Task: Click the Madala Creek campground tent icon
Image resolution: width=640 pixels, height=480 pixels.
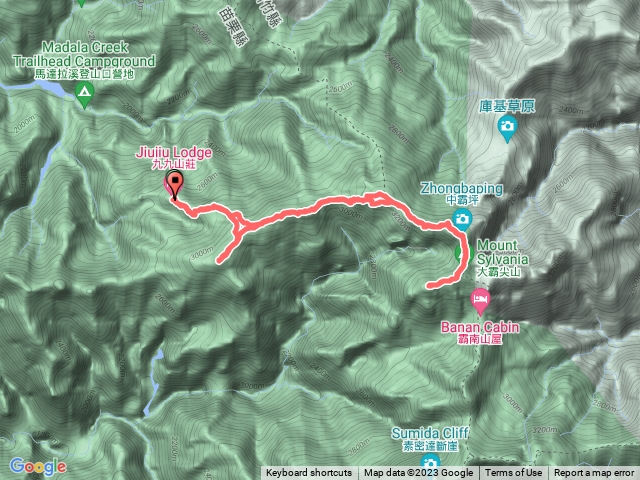Action: pyautogui.click(x=84, y=95)
